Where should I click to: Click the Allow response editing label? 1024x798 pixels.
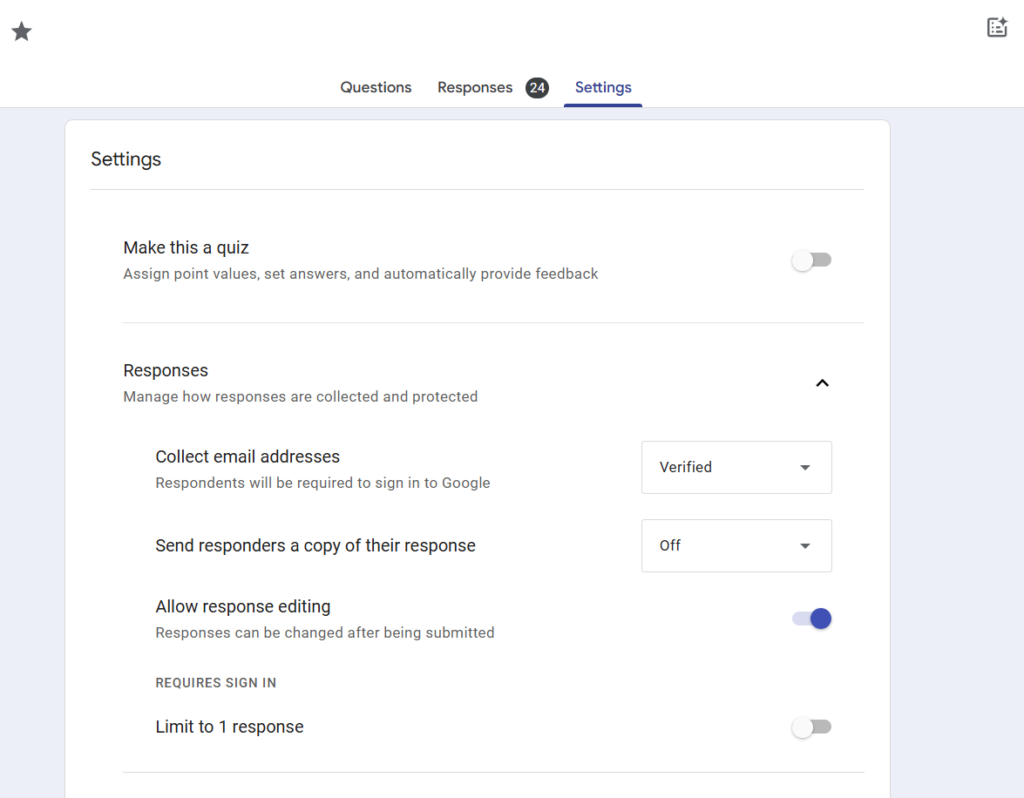pos(243,607)
